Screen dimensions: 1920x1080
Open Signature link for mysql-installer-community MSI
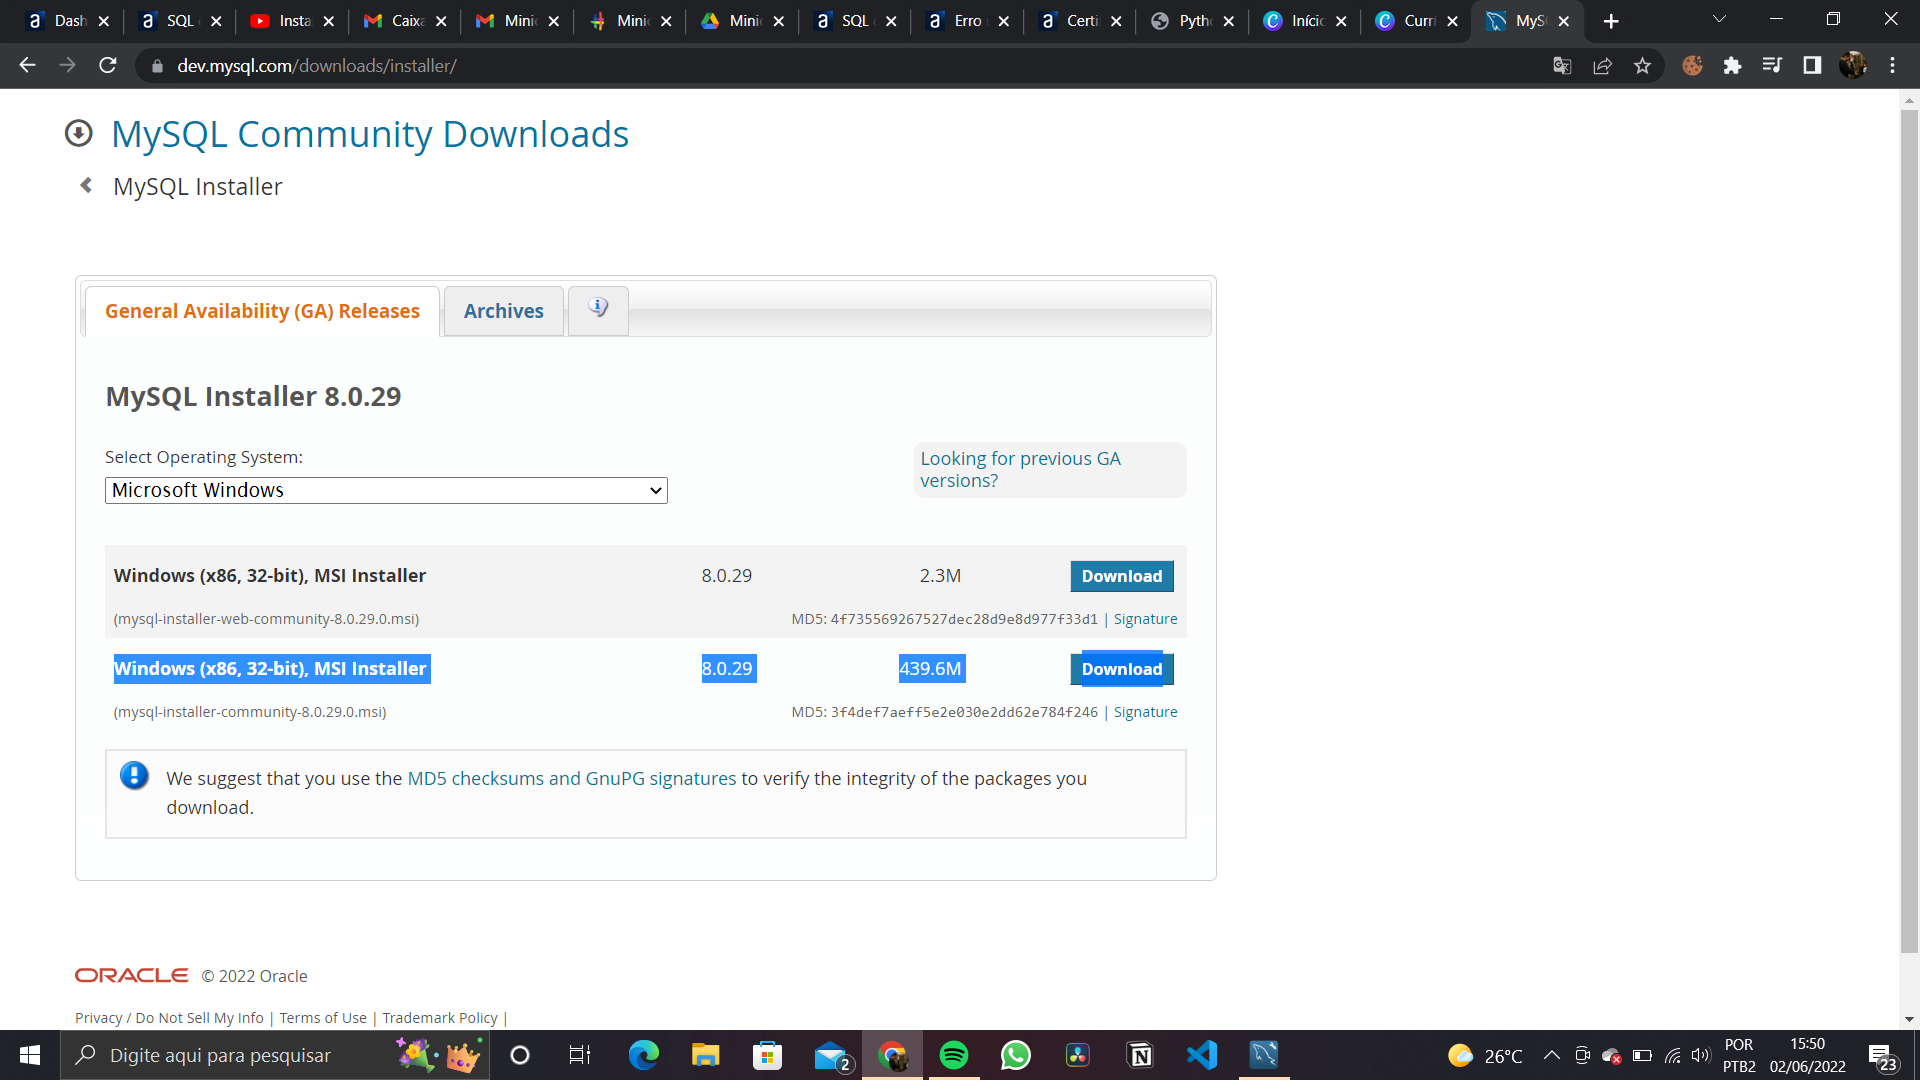tap(1145, 712)
